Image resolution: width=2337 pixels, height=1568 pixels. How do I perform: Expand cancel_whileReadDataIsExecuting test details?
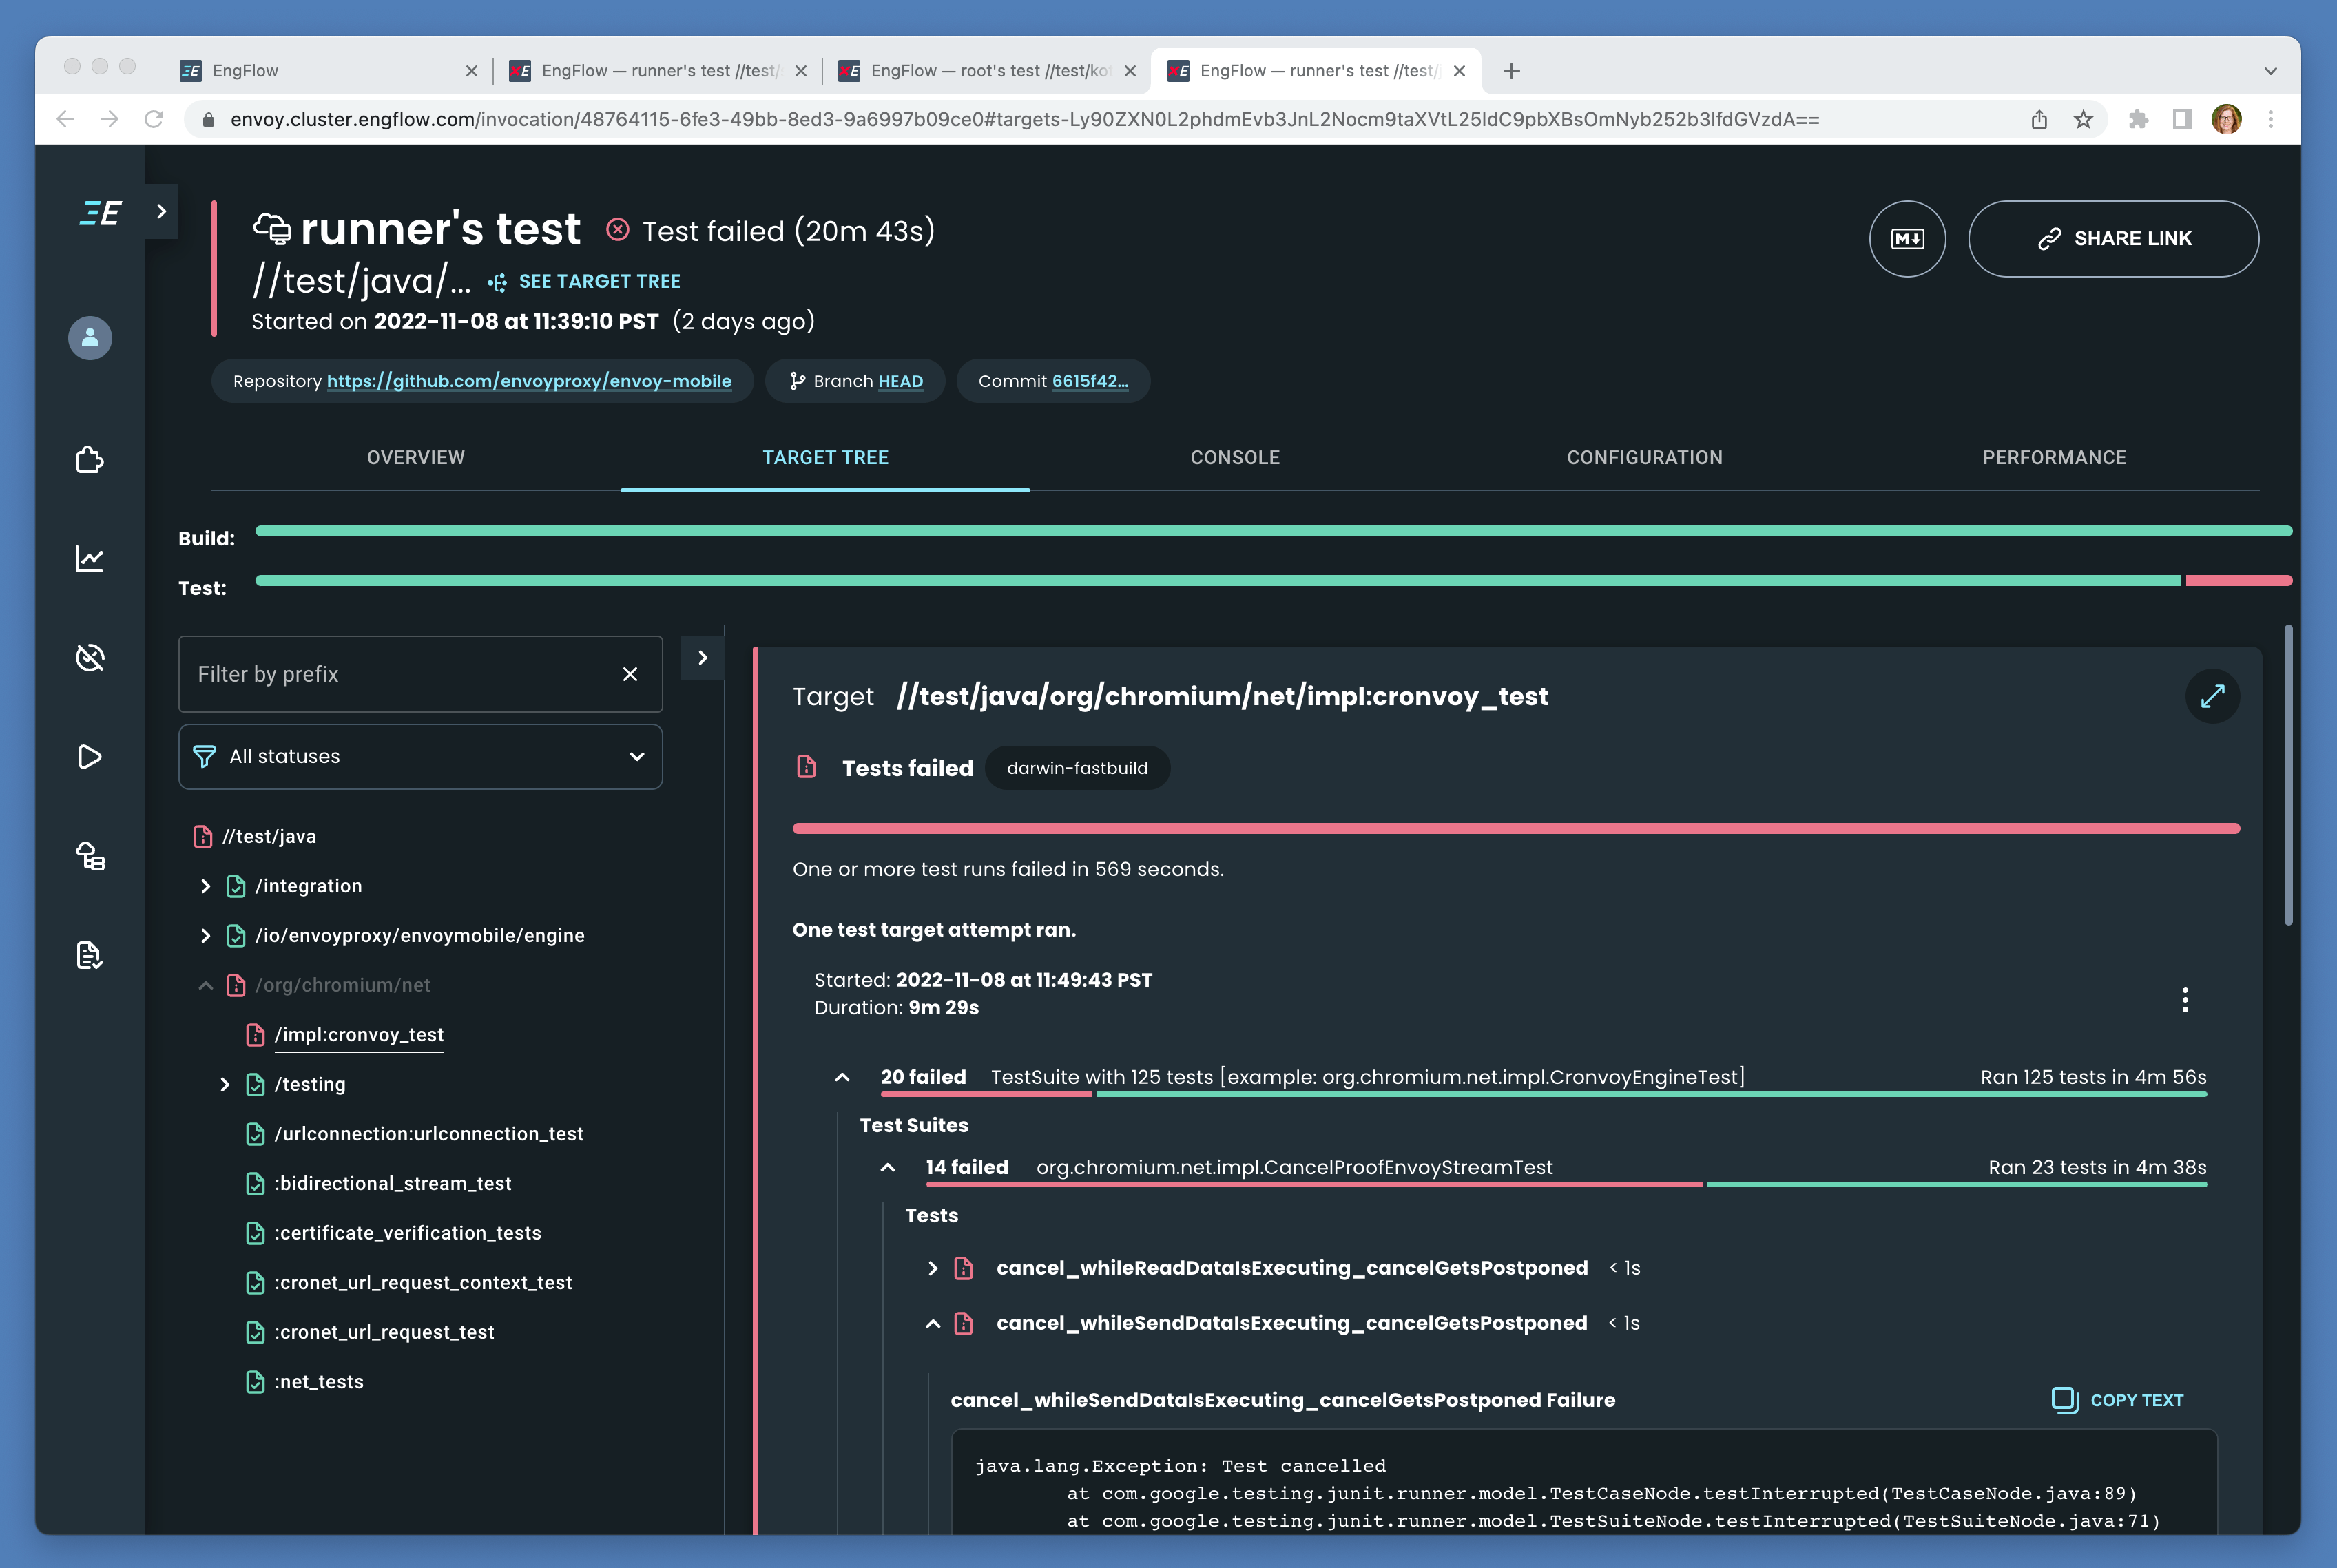[932, 1268]
